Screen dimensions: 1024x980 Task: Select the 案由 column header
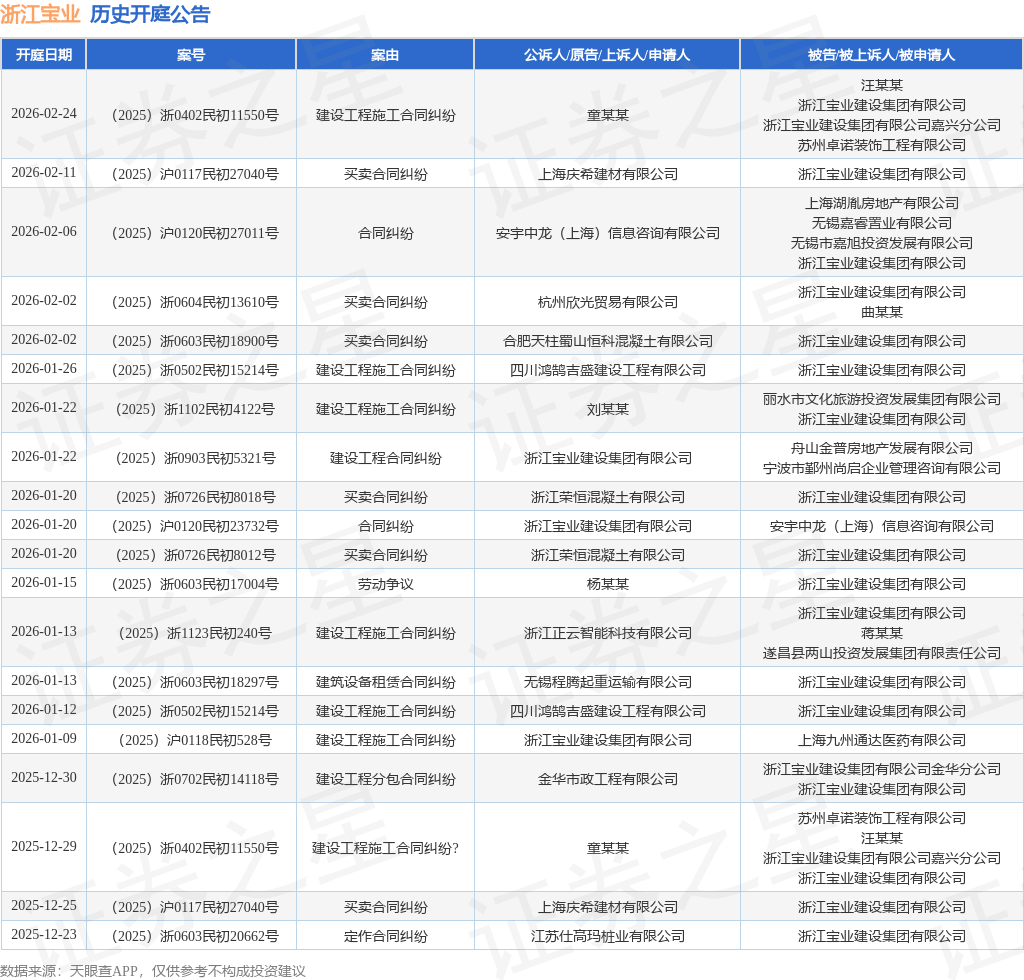(x=385, y=55)
